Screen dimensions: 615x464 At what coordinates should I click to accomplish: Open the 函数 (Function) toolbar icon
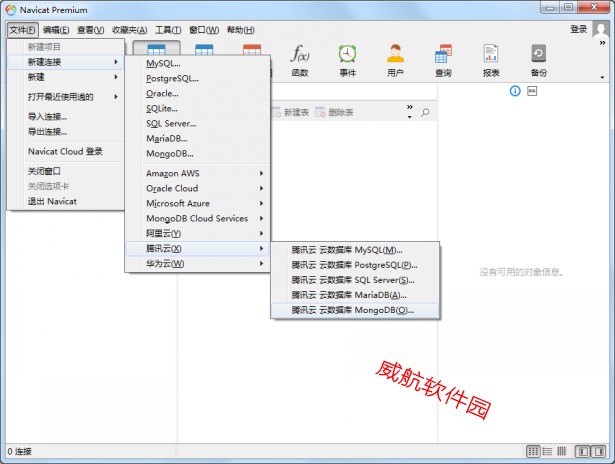tap(299, 59)
